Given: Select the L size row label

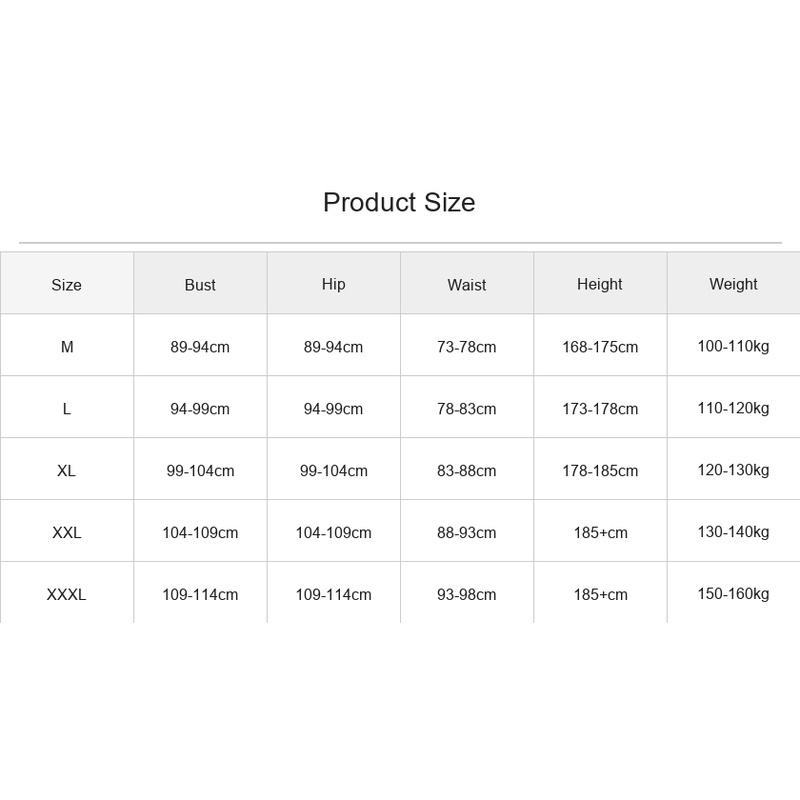Looking at the screenshot, I should pos(67,408).
